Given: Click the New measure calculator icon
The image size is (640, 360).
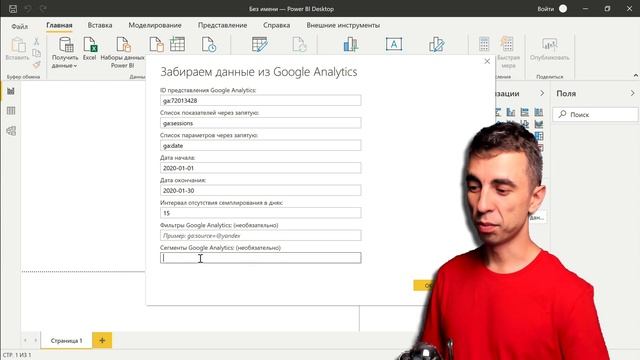Looking at the screenshot, I should pyautogui.click(x=484, y=44).
